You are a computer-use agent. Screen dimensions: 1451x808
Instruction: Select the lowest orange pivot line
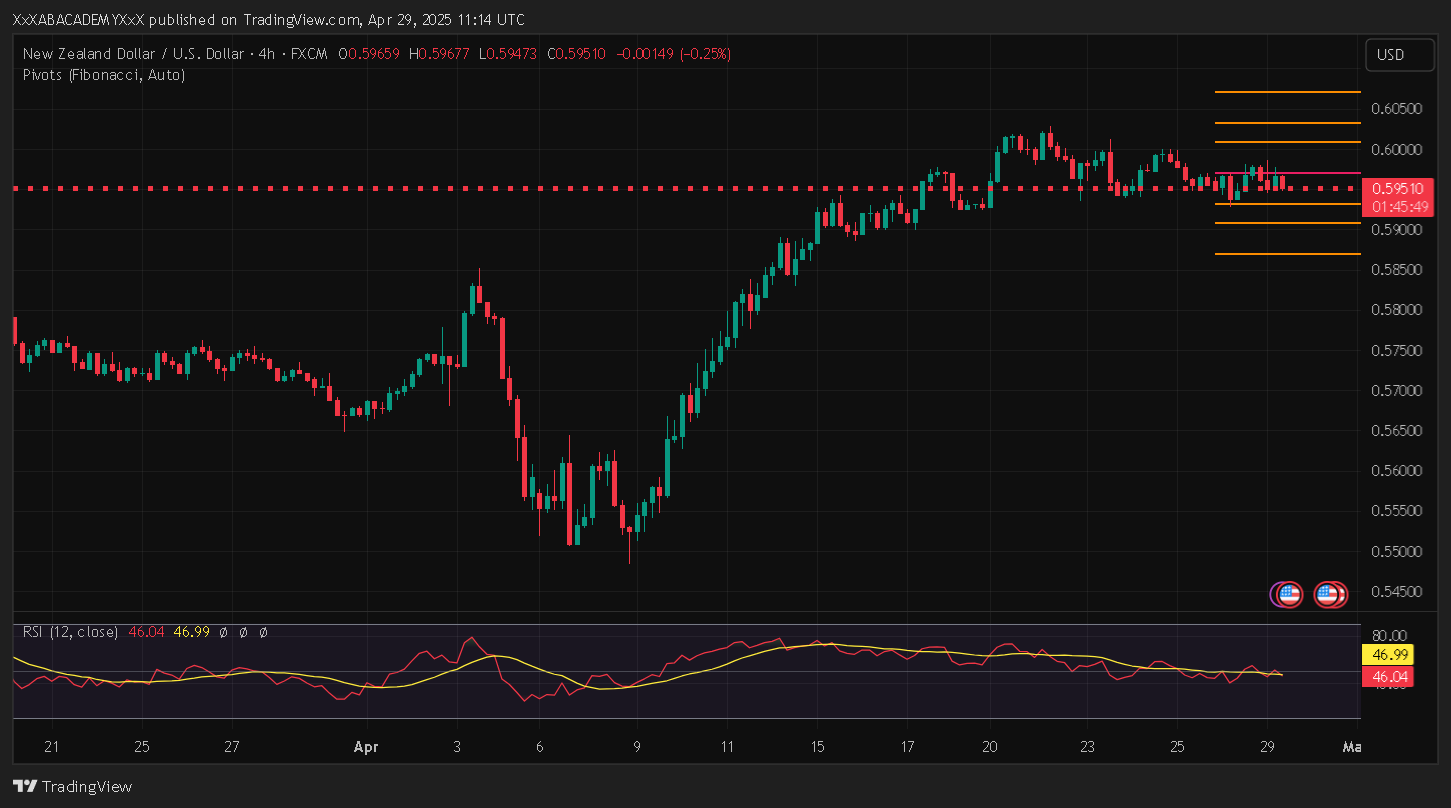point(1273,254)
